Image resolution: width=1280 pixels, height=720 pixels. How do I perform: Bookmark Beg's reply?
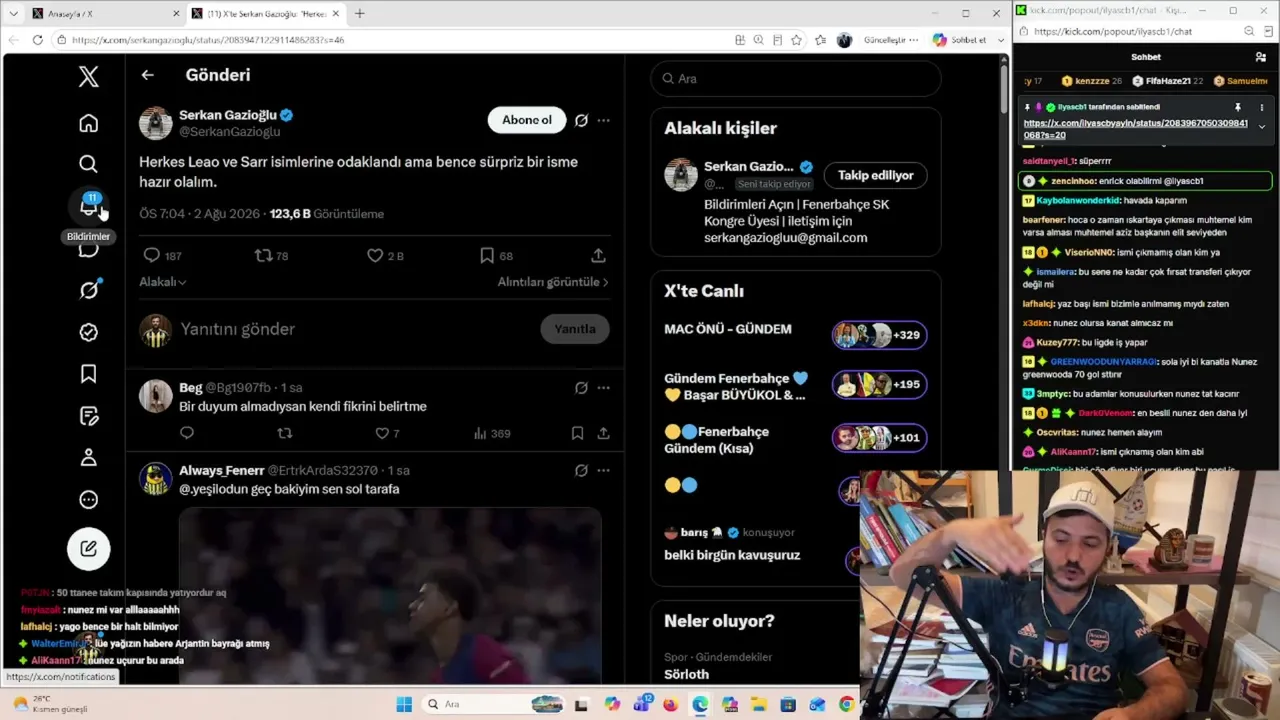point(577,433)
